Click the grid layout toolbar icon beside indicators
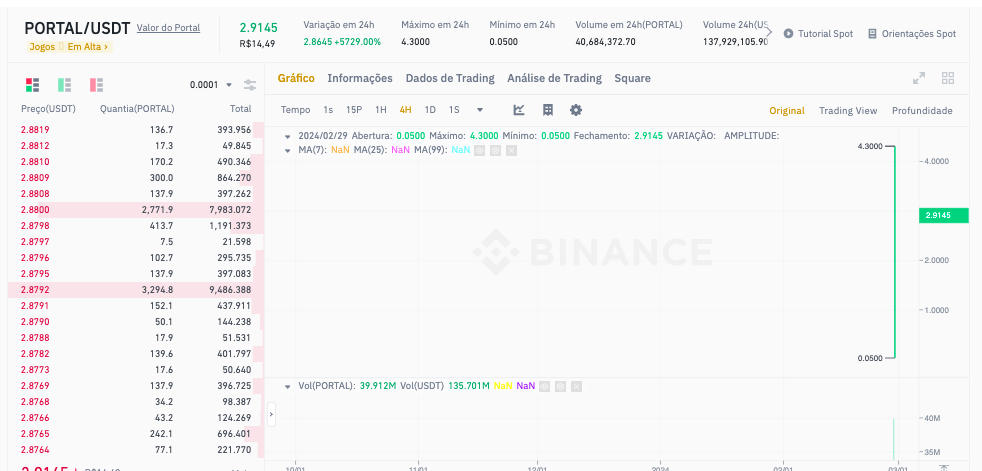This screenshot has height=471, width=982. [x=547, y=110]
